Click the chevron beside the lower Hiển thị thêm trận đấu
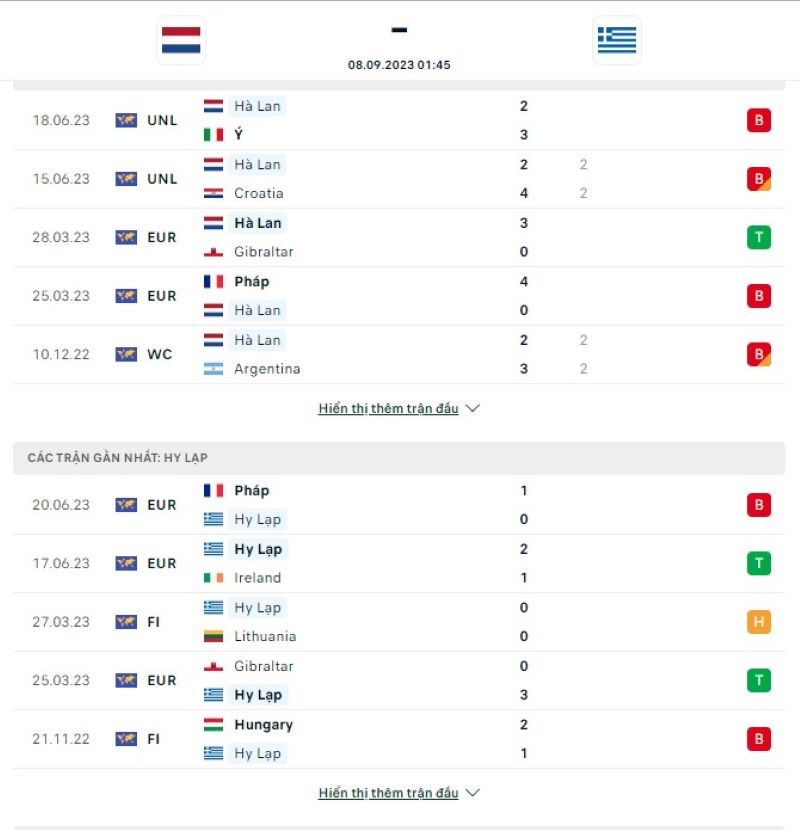The width and height of the screenshot is (800, 830). pos(473,793)
